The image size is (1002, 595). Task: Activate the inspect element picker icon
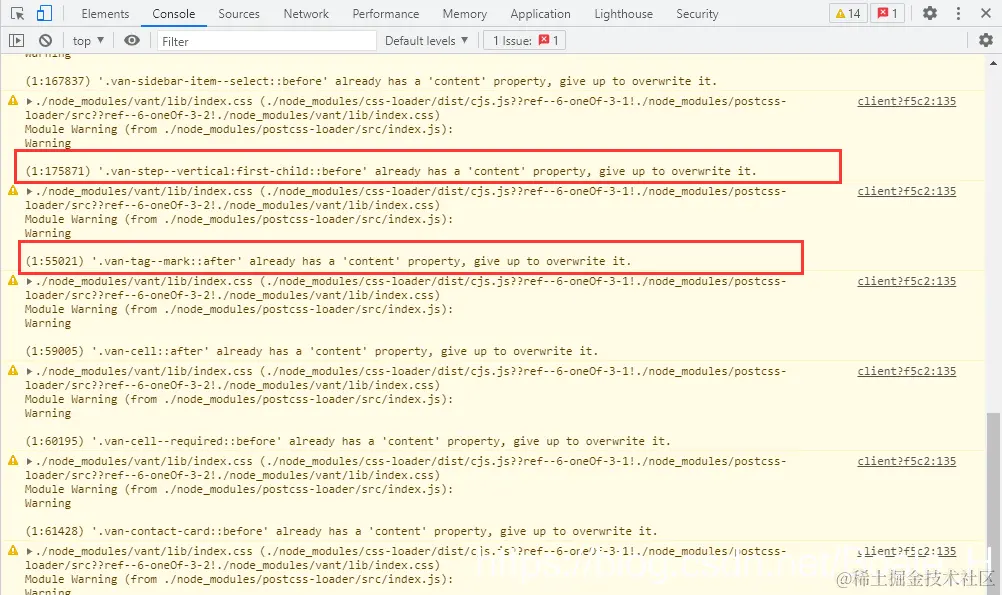click(x=17, y=13)
